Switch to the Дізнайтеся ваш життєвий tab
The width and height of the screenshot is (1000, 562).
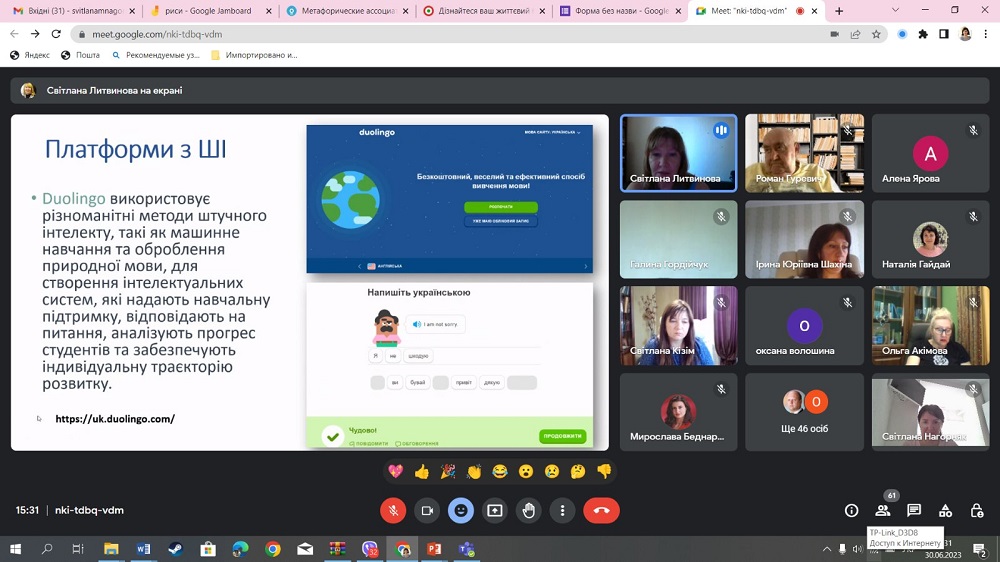pyautogui.click(x=483, y=11)
